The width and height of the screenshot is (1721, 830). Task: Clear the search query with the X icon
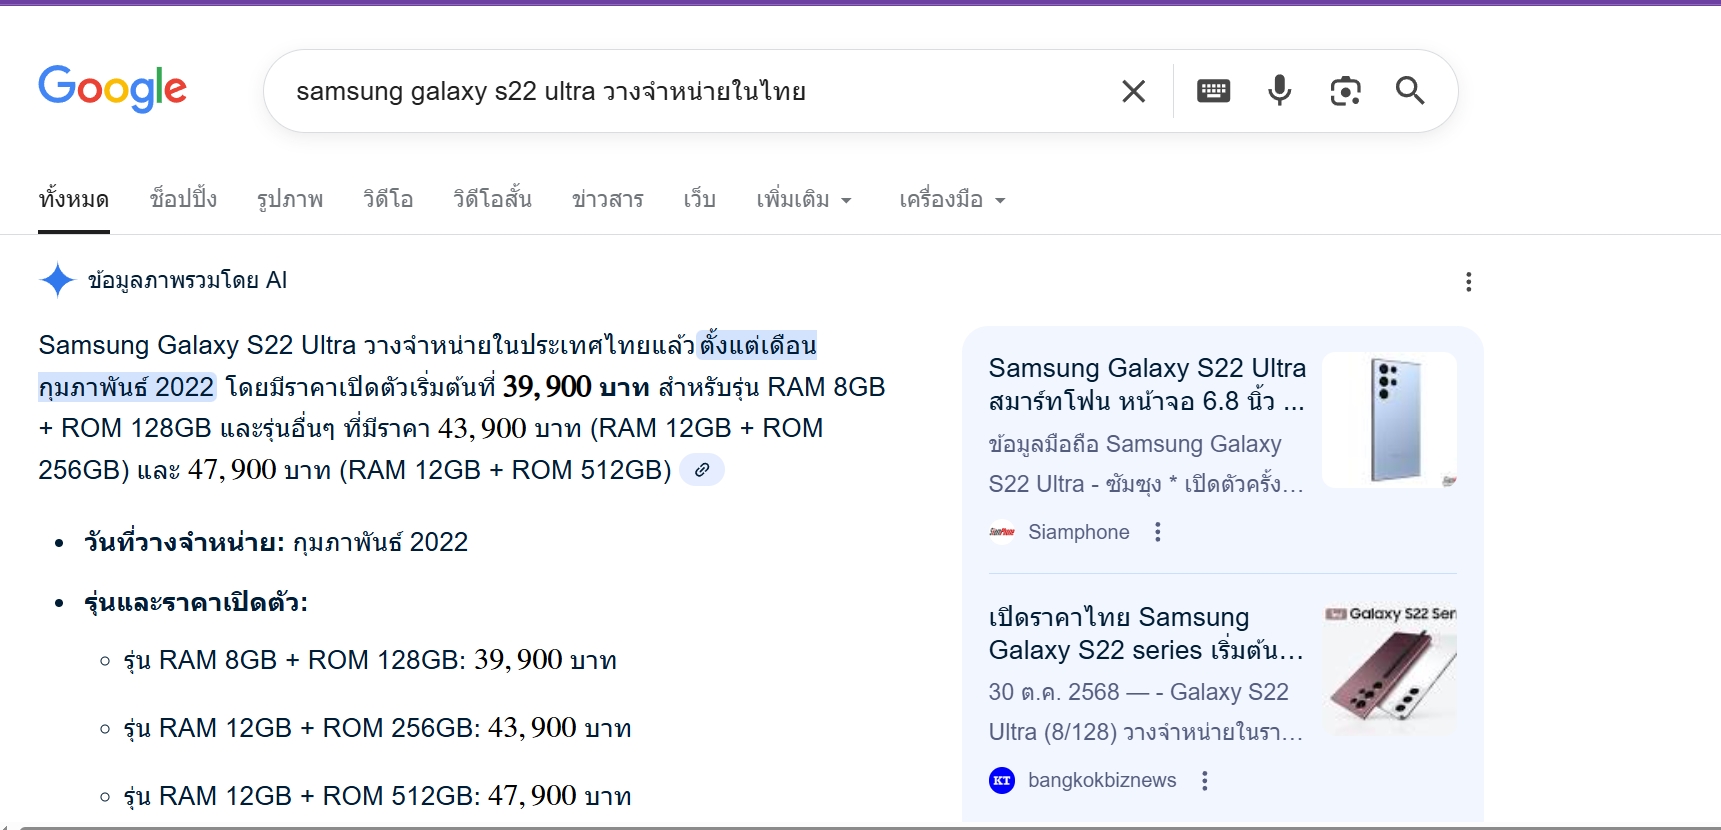[1133, 91]
